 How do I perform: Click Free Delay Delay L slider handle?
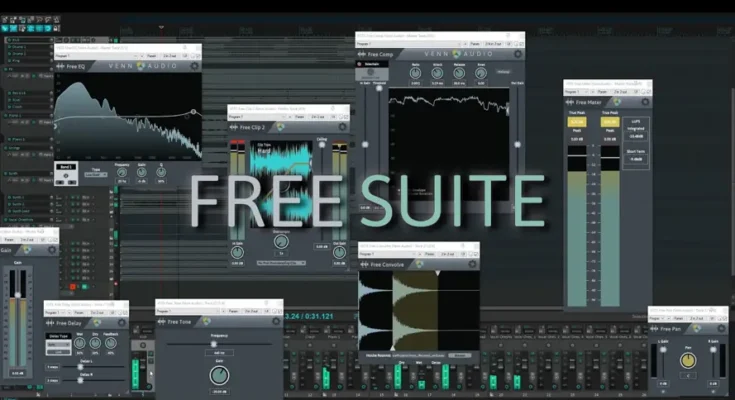(80, 367)
